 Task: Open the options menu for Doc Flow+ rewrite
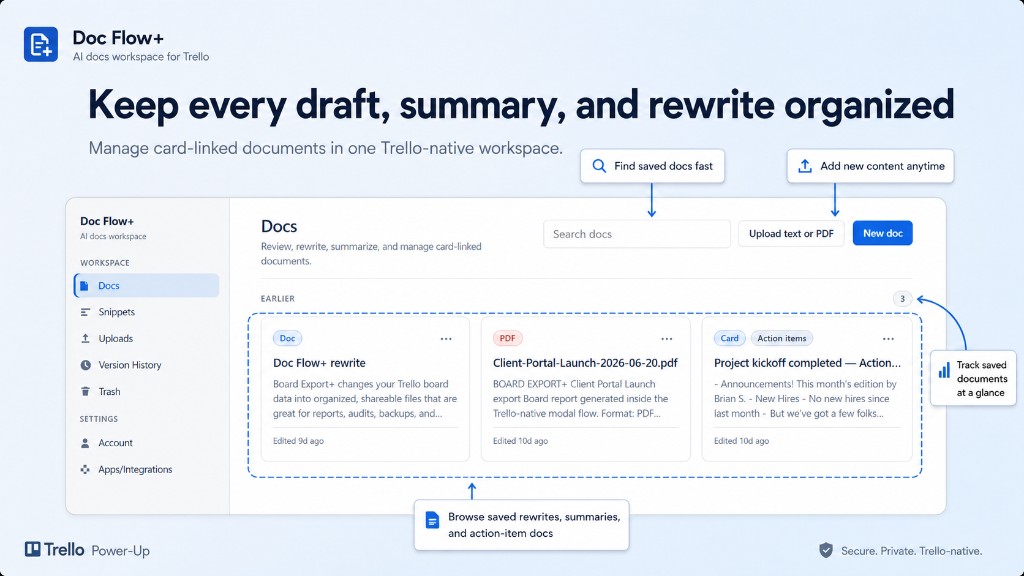tap(446, 339)
